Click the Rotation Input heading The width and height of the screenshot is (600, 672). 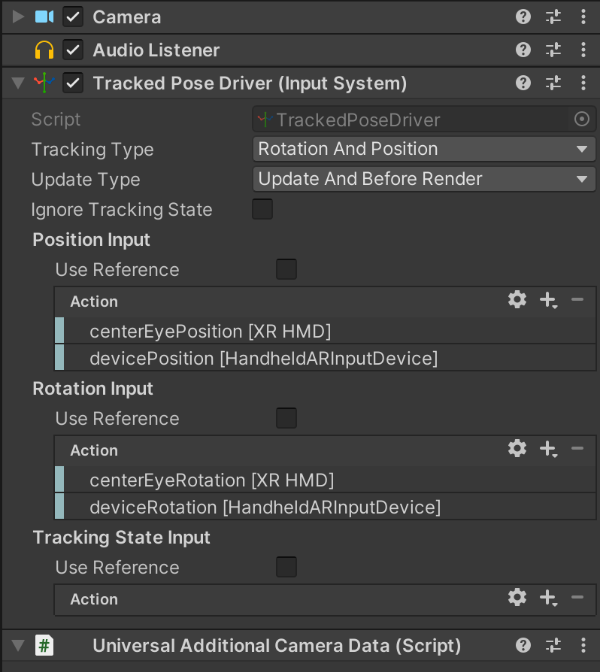point(93,389)
